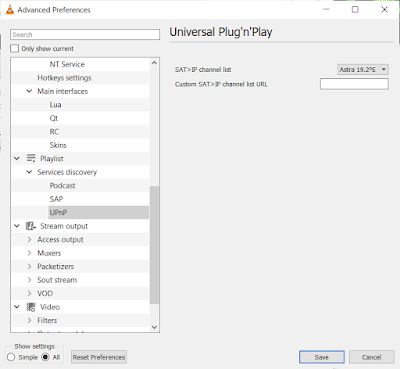Open the SAT>IP channel list dropdown
This screenshot has height=369, width=400.
pos(363,69)
